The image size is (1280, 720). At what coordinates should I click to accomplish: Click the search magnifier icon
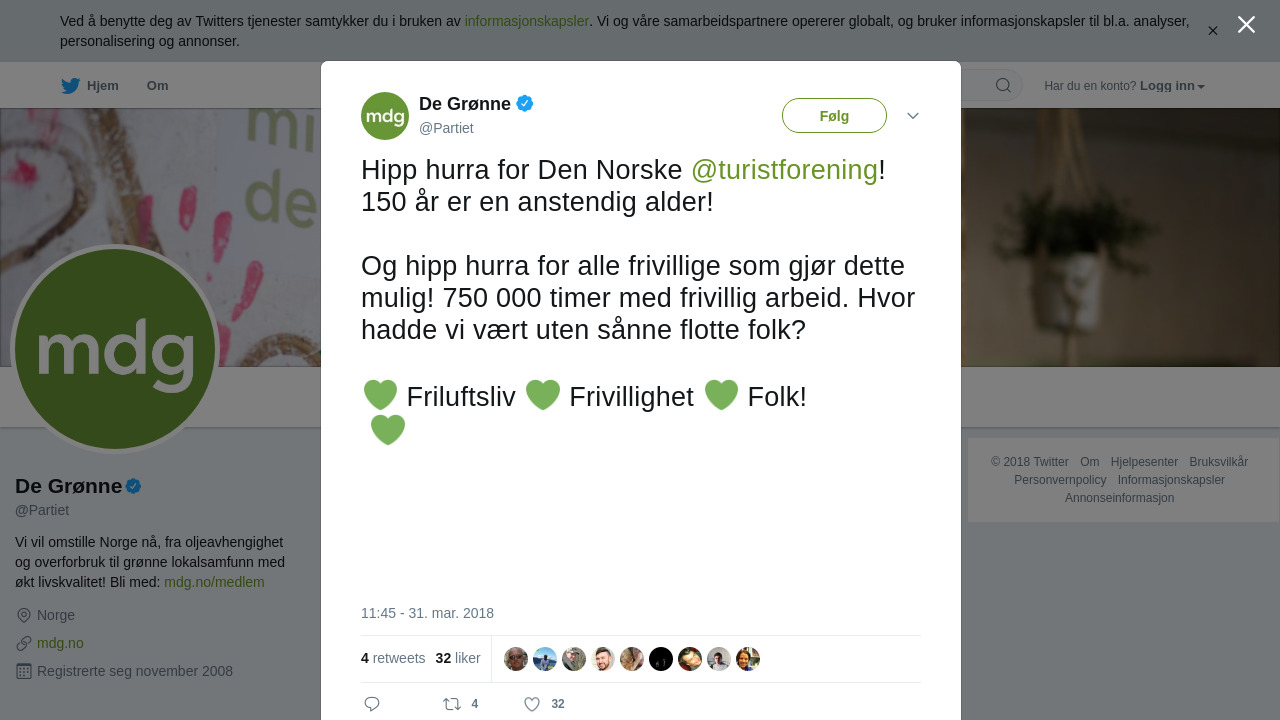click(1003, 85)
